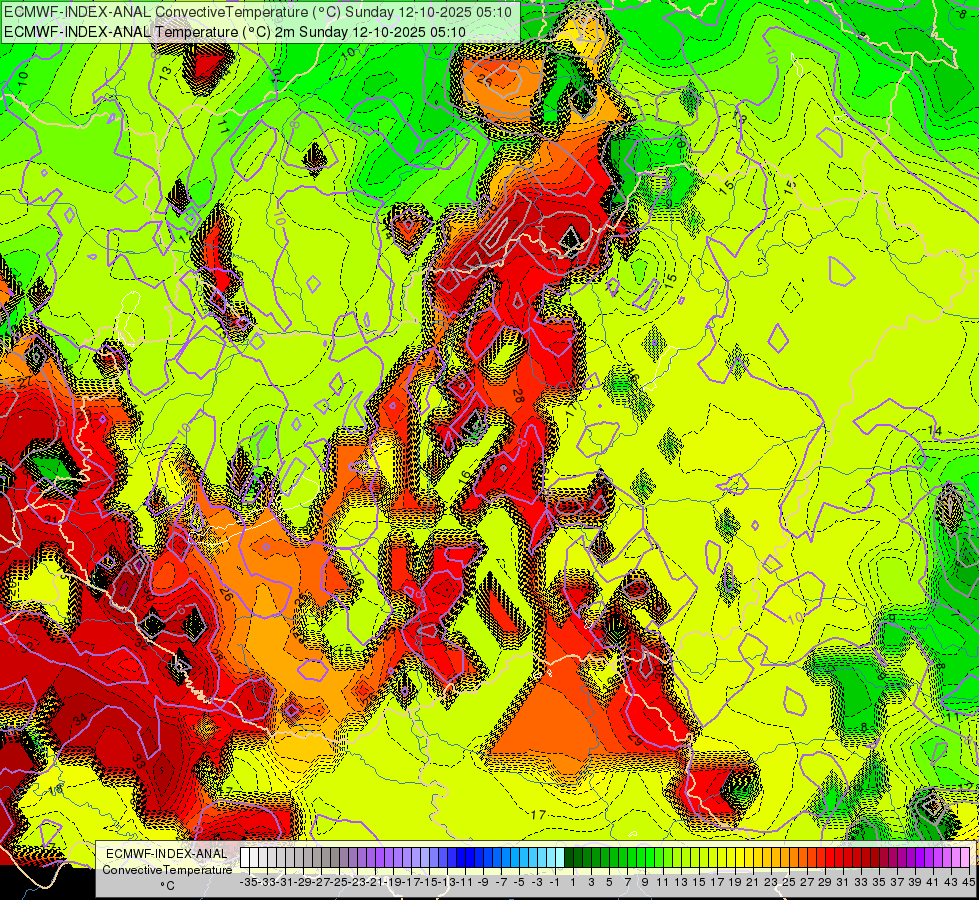Select the white swatch above legend value -35
This screenshot has width=979, height=900.
[245, 858]
